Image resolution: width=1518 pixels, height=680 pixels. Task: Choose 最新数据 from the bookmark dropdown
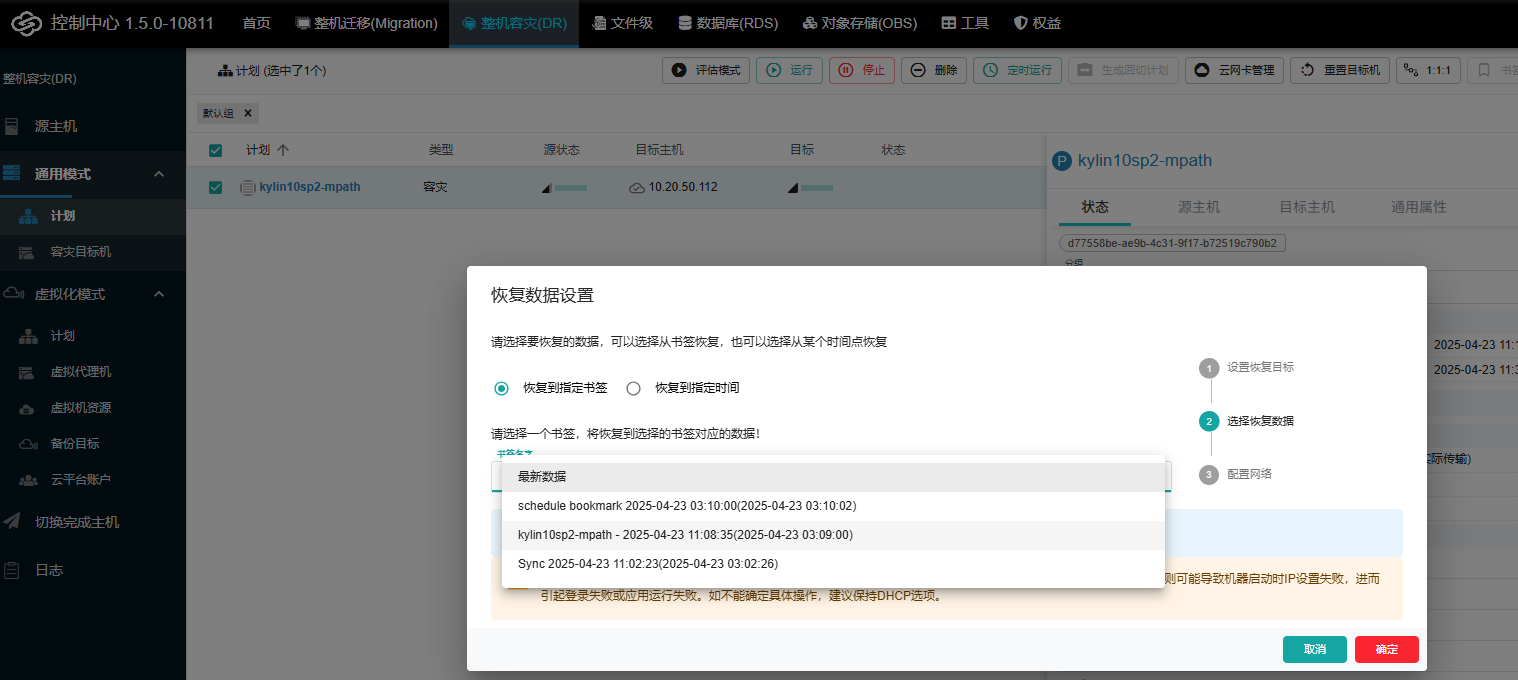pyautogui.click(x=542, y=477)
